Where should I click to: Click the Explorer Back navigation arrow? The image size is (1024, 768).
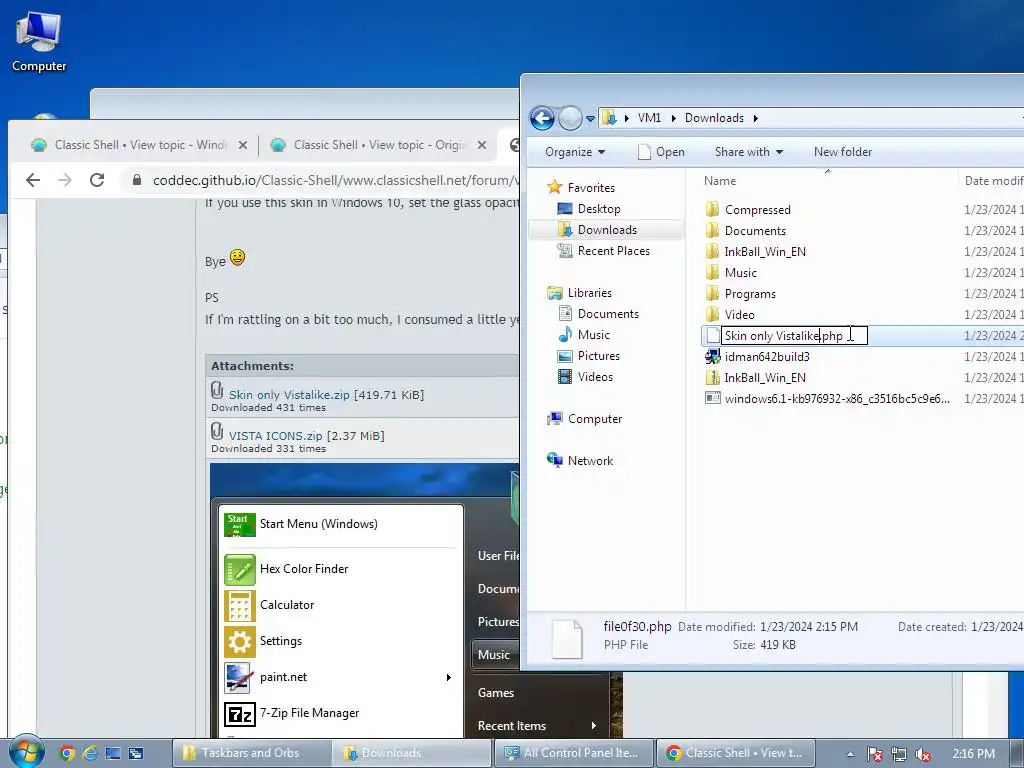542,118
